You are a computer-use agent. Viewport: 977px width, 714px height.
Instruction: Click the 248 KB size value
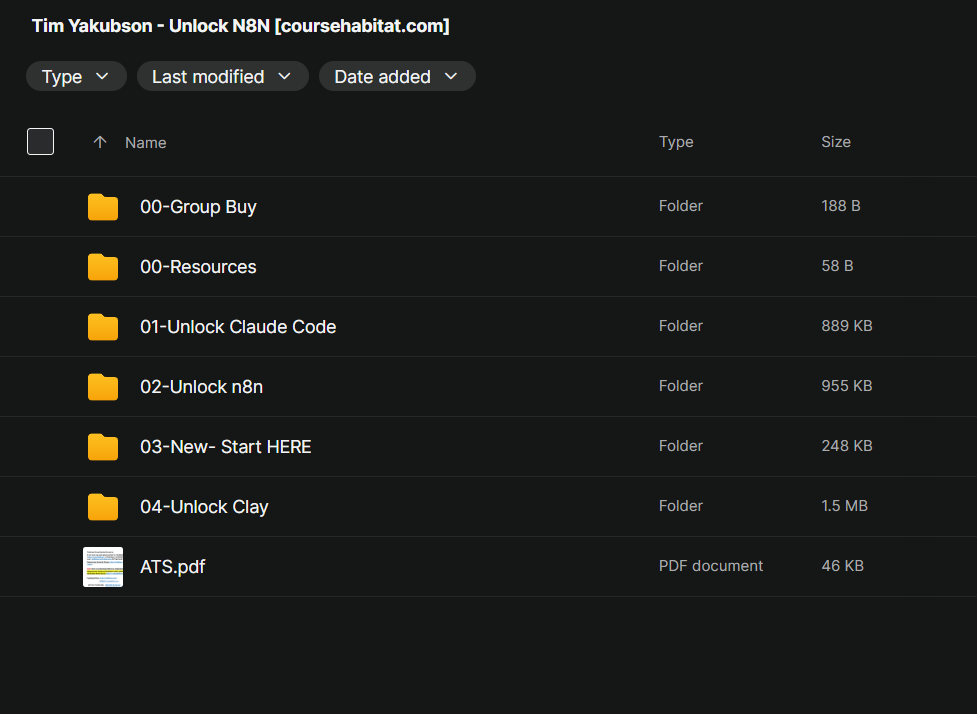click(x=847, y=446)
